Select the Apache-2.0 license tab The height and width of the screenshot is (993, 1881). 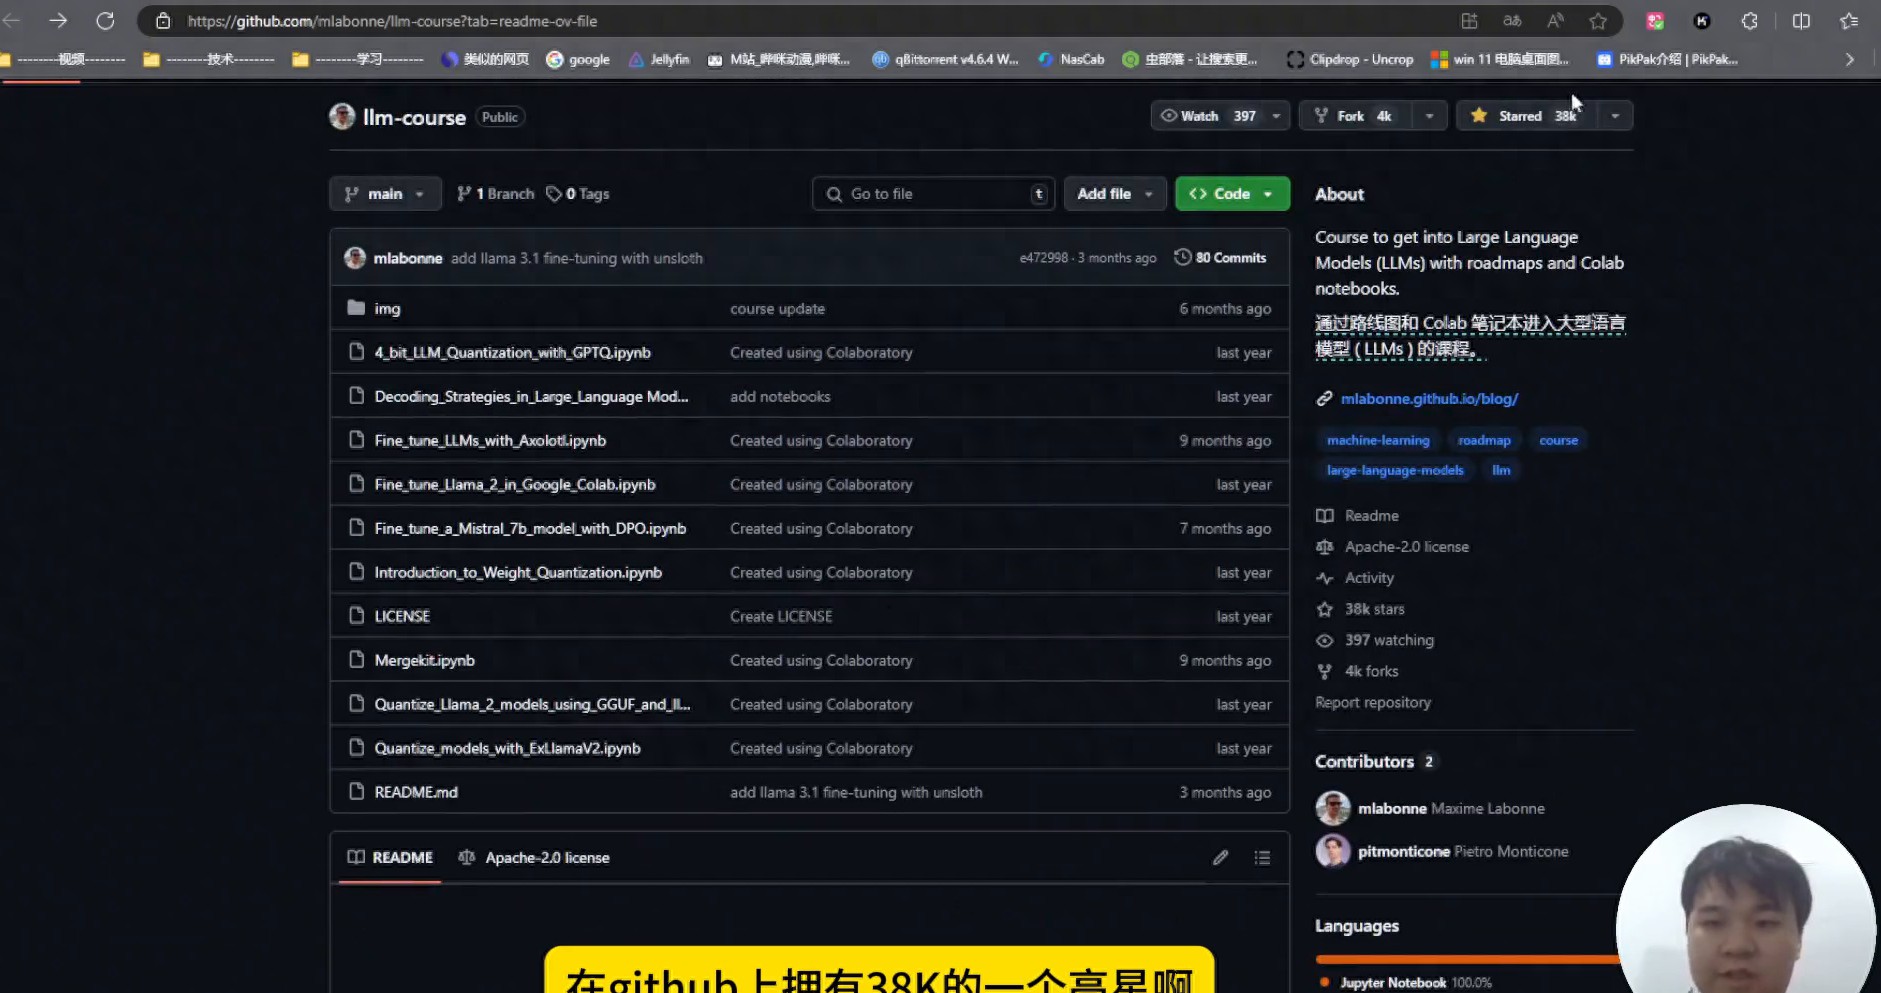pyautogui.click(x=533, y=858)
